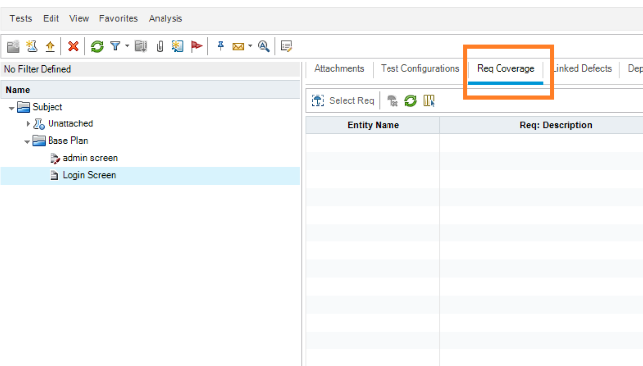Click the filter funnel icon
Viewport: 643px width, 366px height.
pyautogui.click(x=115, y=46)
